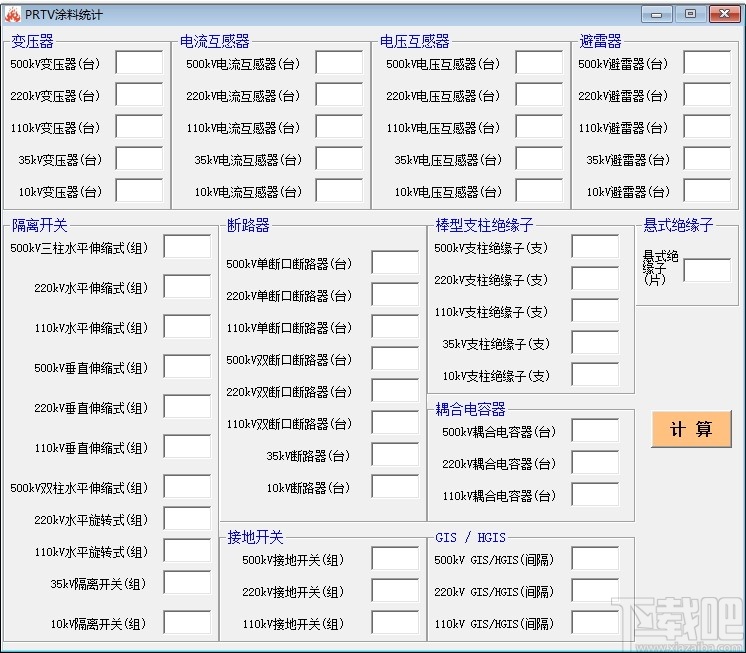Viewport: 746px width, 653px height.
Task: Click the 110kV耦合电容器(台) input box
Action: point(595,494)
